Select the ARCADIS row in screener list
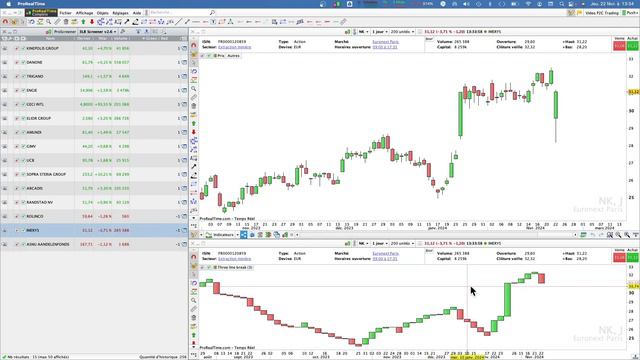The height and width of the screenshot is (360, 640). tap(94, 188)
